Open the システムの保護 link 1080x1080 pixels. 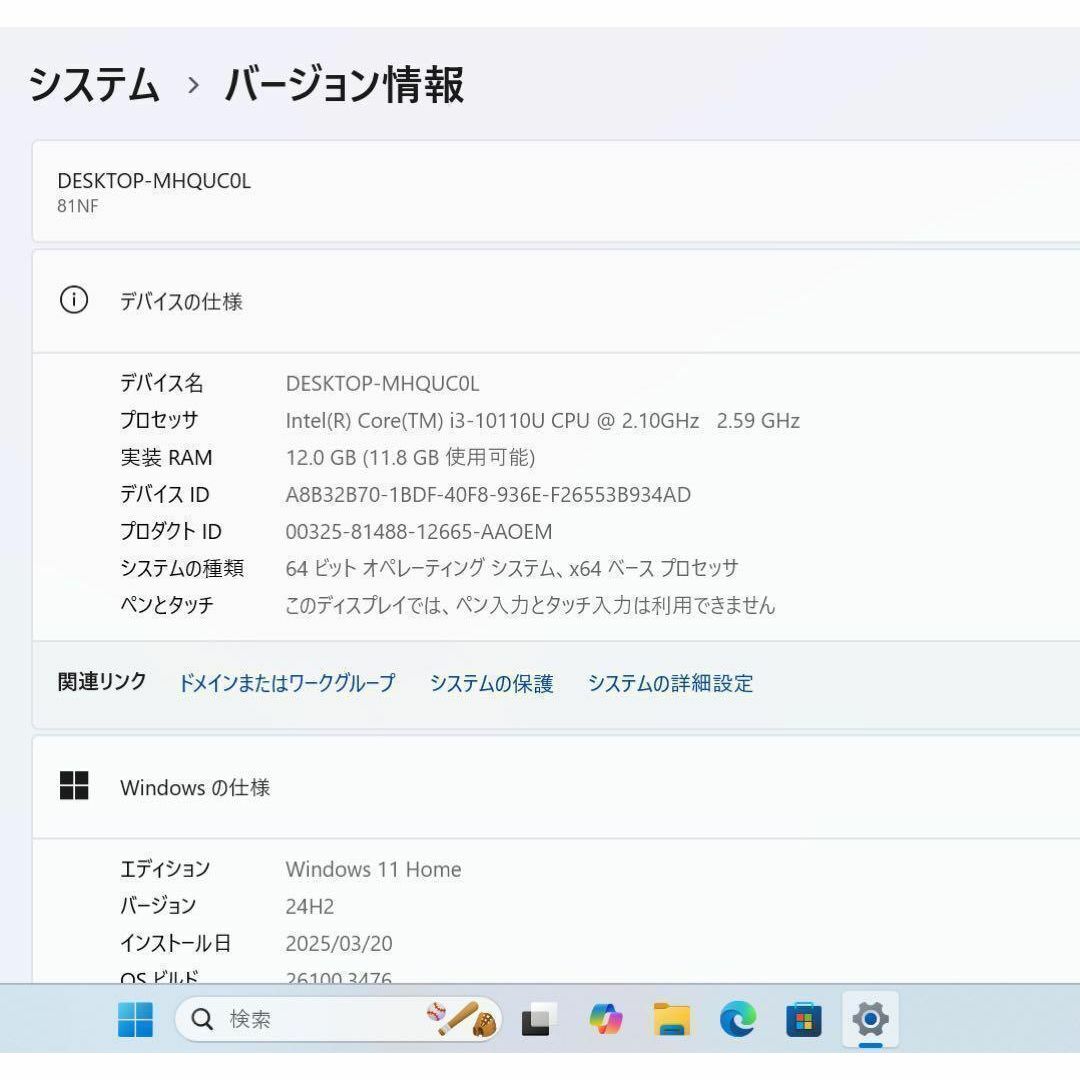pyautogui.click(x=492, y=683)
